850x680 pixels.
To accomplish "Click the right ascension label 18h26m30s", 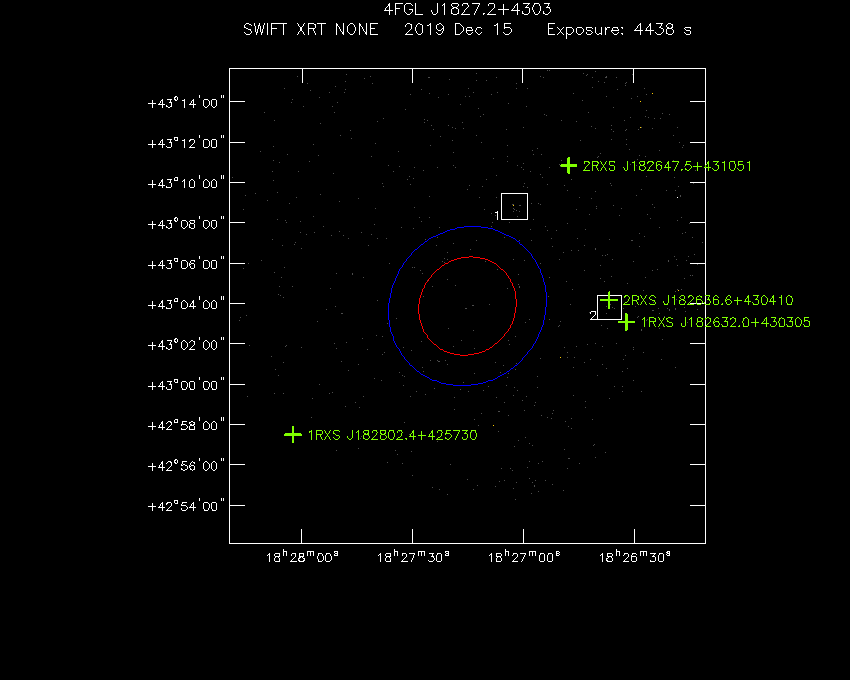I will pos(635,557).
